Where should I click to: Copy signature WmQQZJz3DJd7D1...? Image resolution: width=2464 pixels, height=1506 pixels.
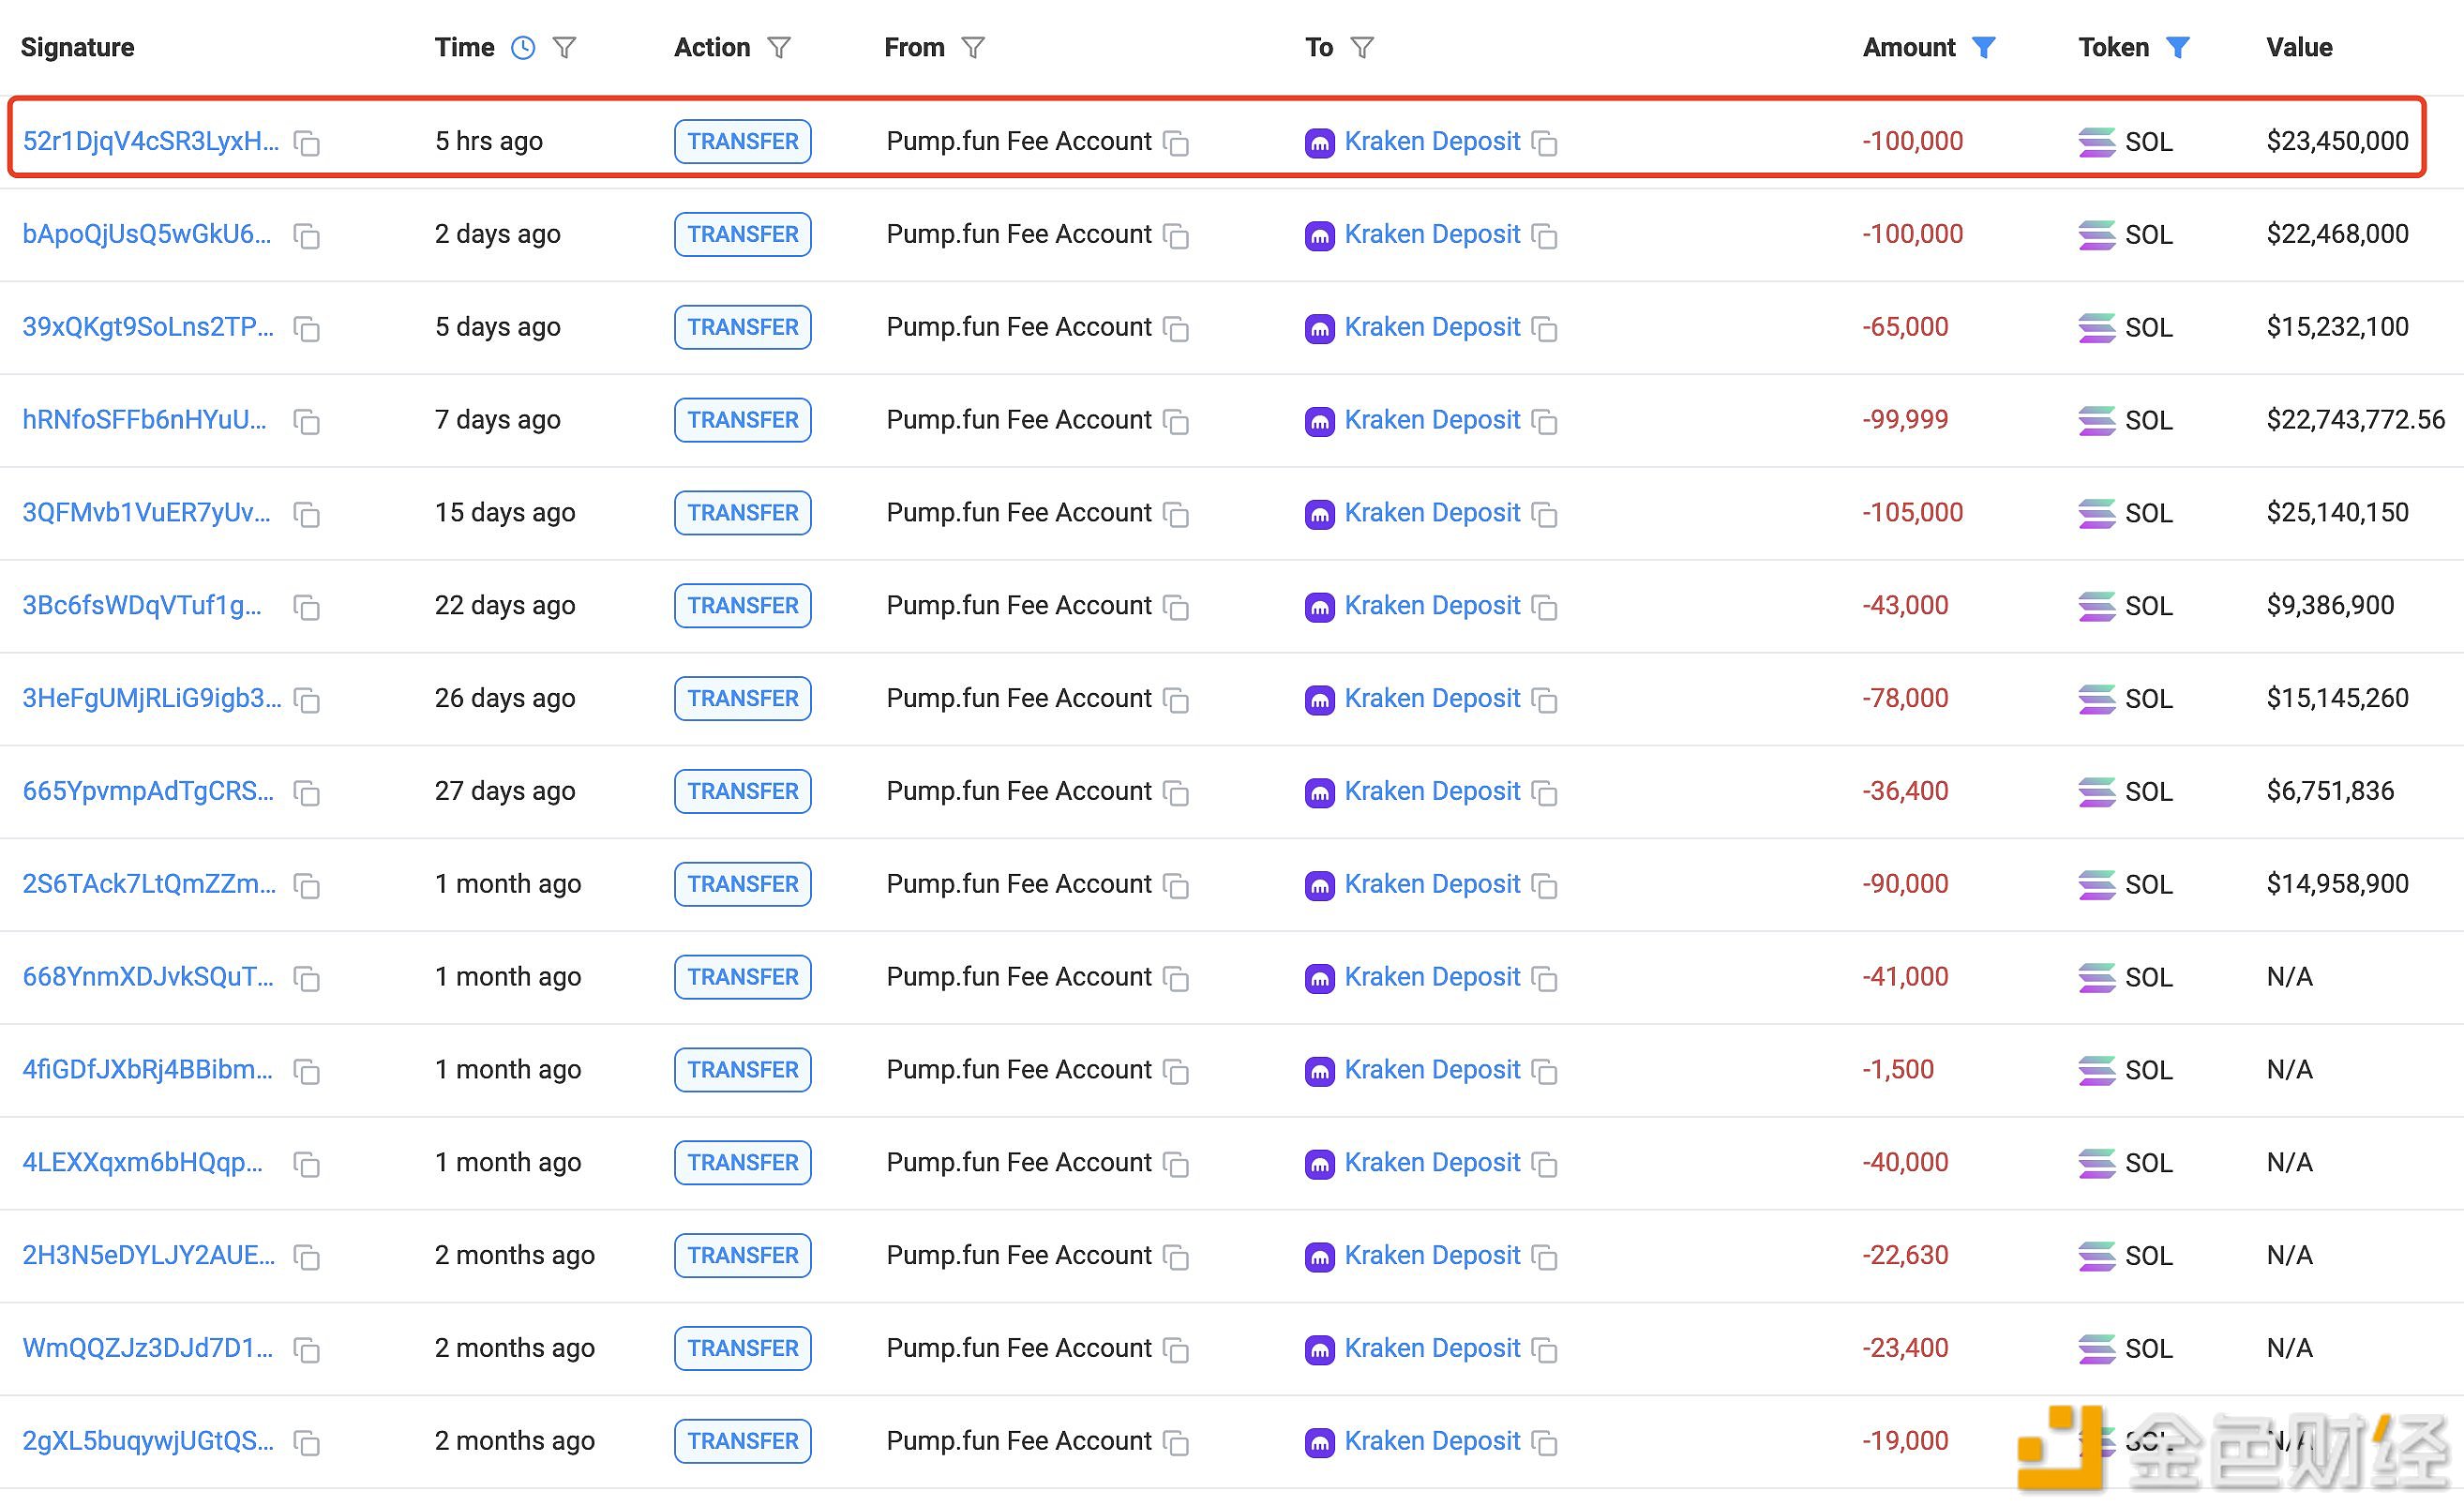(307, 1350)
